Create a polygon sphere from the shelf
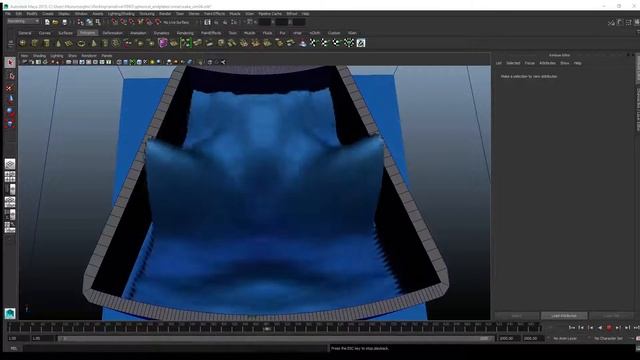The width and height of the screenshot is (640, 360). 22,43
